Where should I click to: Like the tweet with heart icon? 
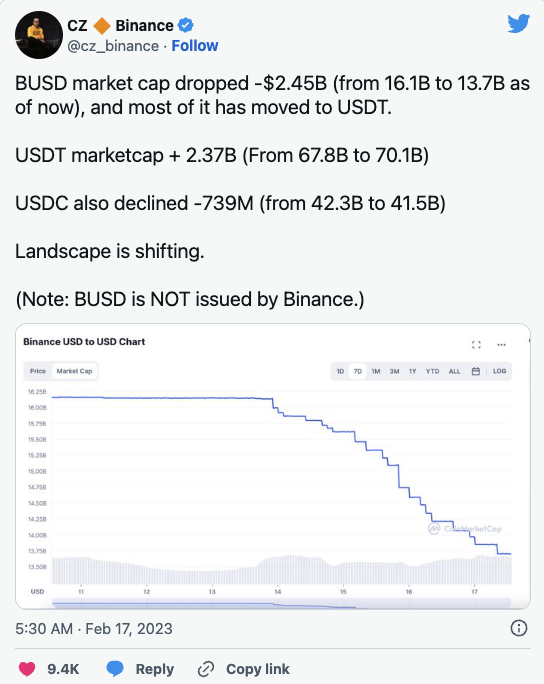27,669
